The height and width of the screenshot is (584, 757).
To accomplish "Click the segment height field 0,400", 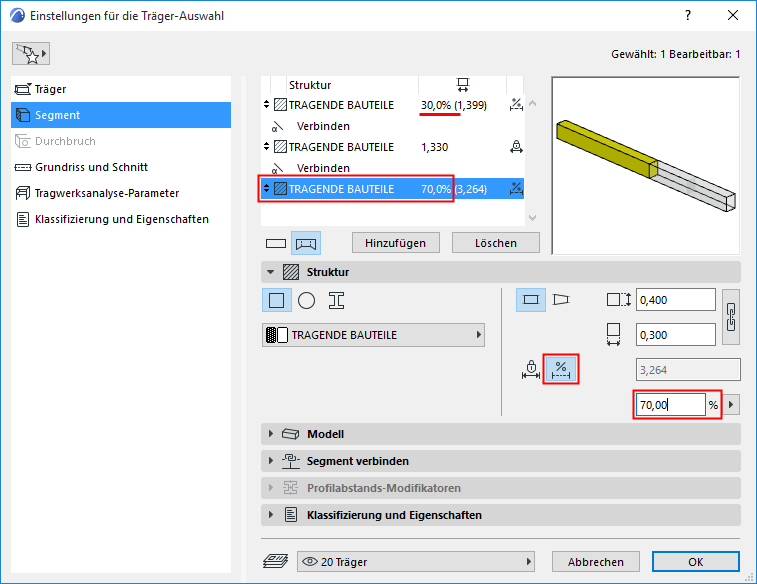I will coord(675,300).
